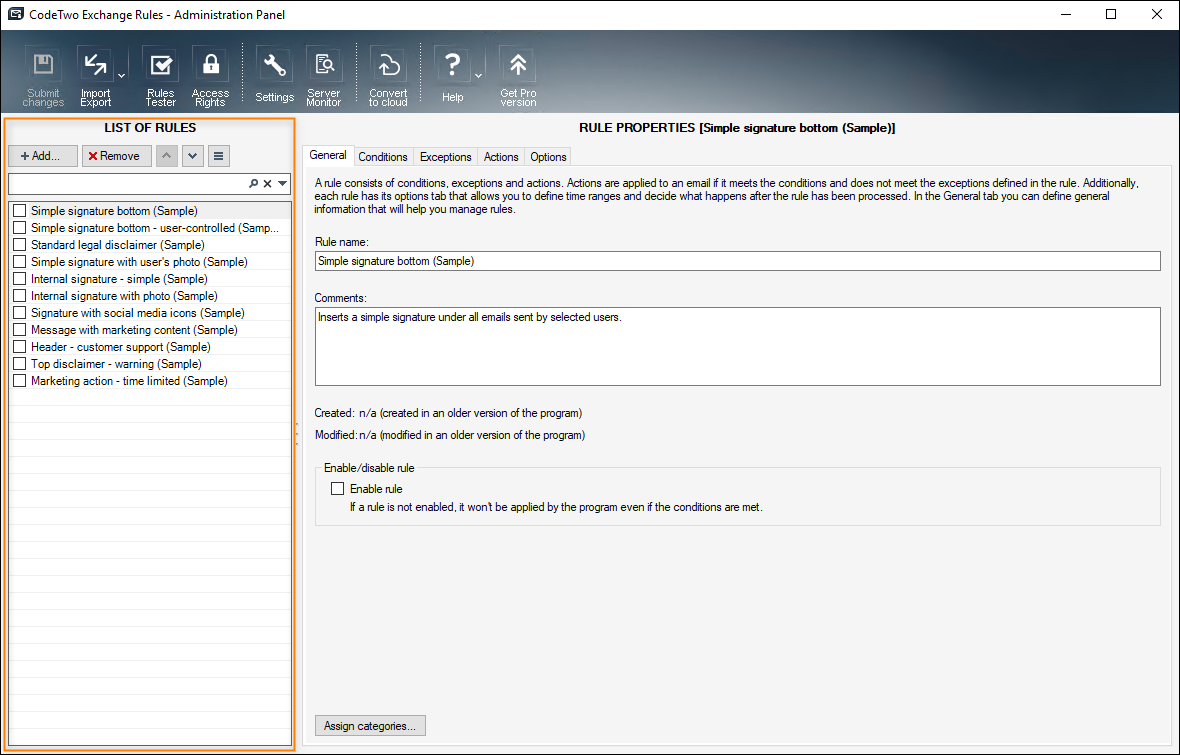Check Marketing action - time limited checkbox
Viewport: 1180px width, 755px height.
tap(20, 381)
